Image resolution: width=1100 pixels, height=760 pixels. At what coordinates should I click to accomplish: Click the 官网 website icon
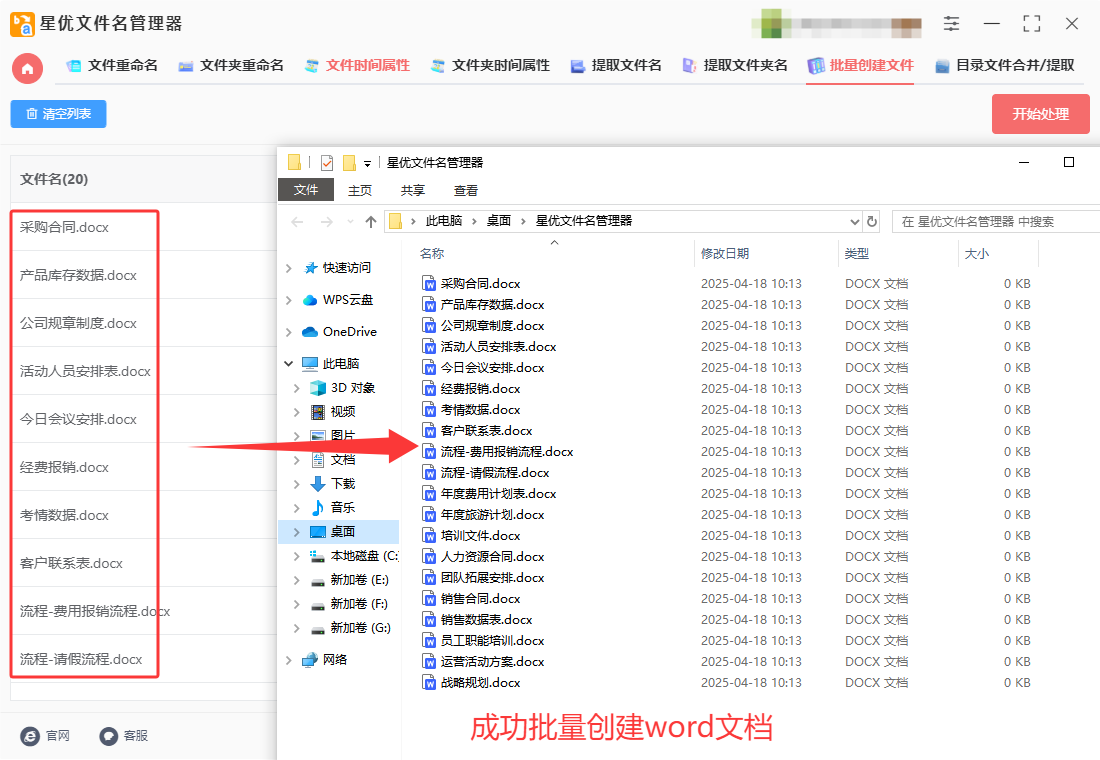click(30, 736)
